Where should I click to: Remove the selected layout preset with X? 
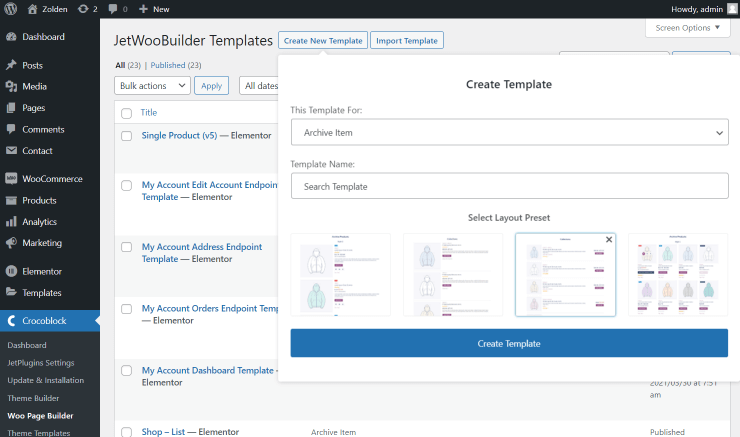[609, 239]
